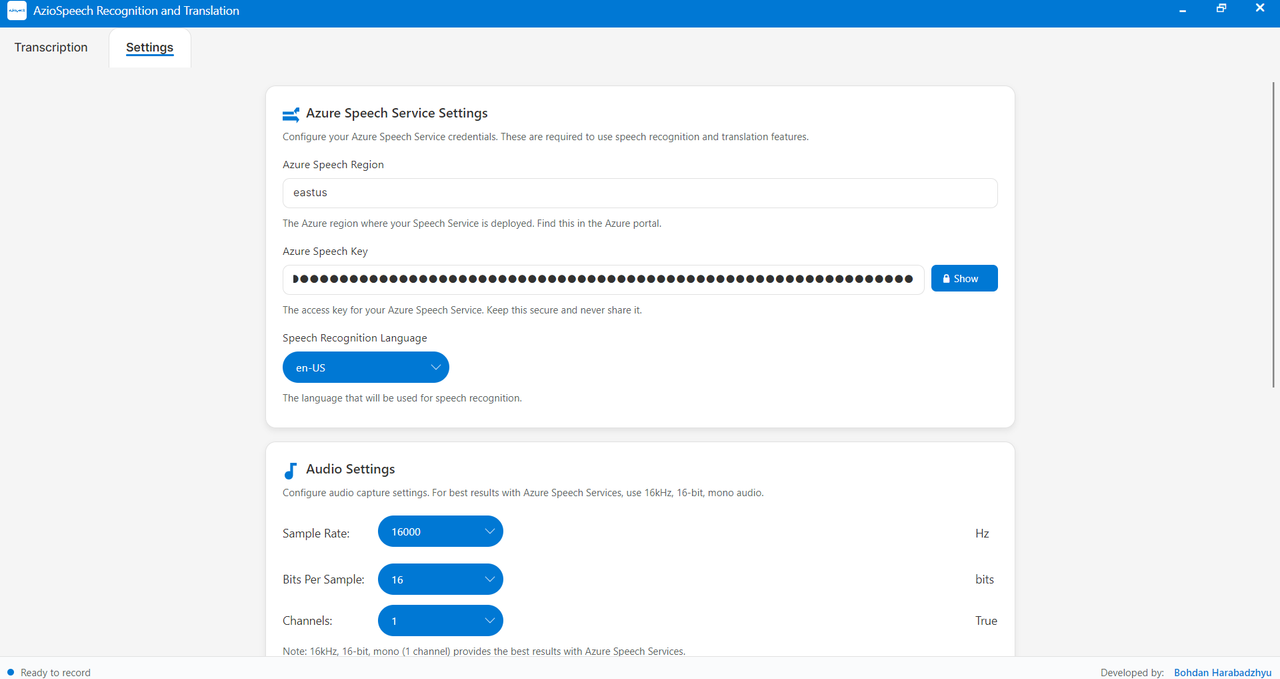Open the Channels dropdown
This screenshot has width=1280, height=679.
[440, 621]
